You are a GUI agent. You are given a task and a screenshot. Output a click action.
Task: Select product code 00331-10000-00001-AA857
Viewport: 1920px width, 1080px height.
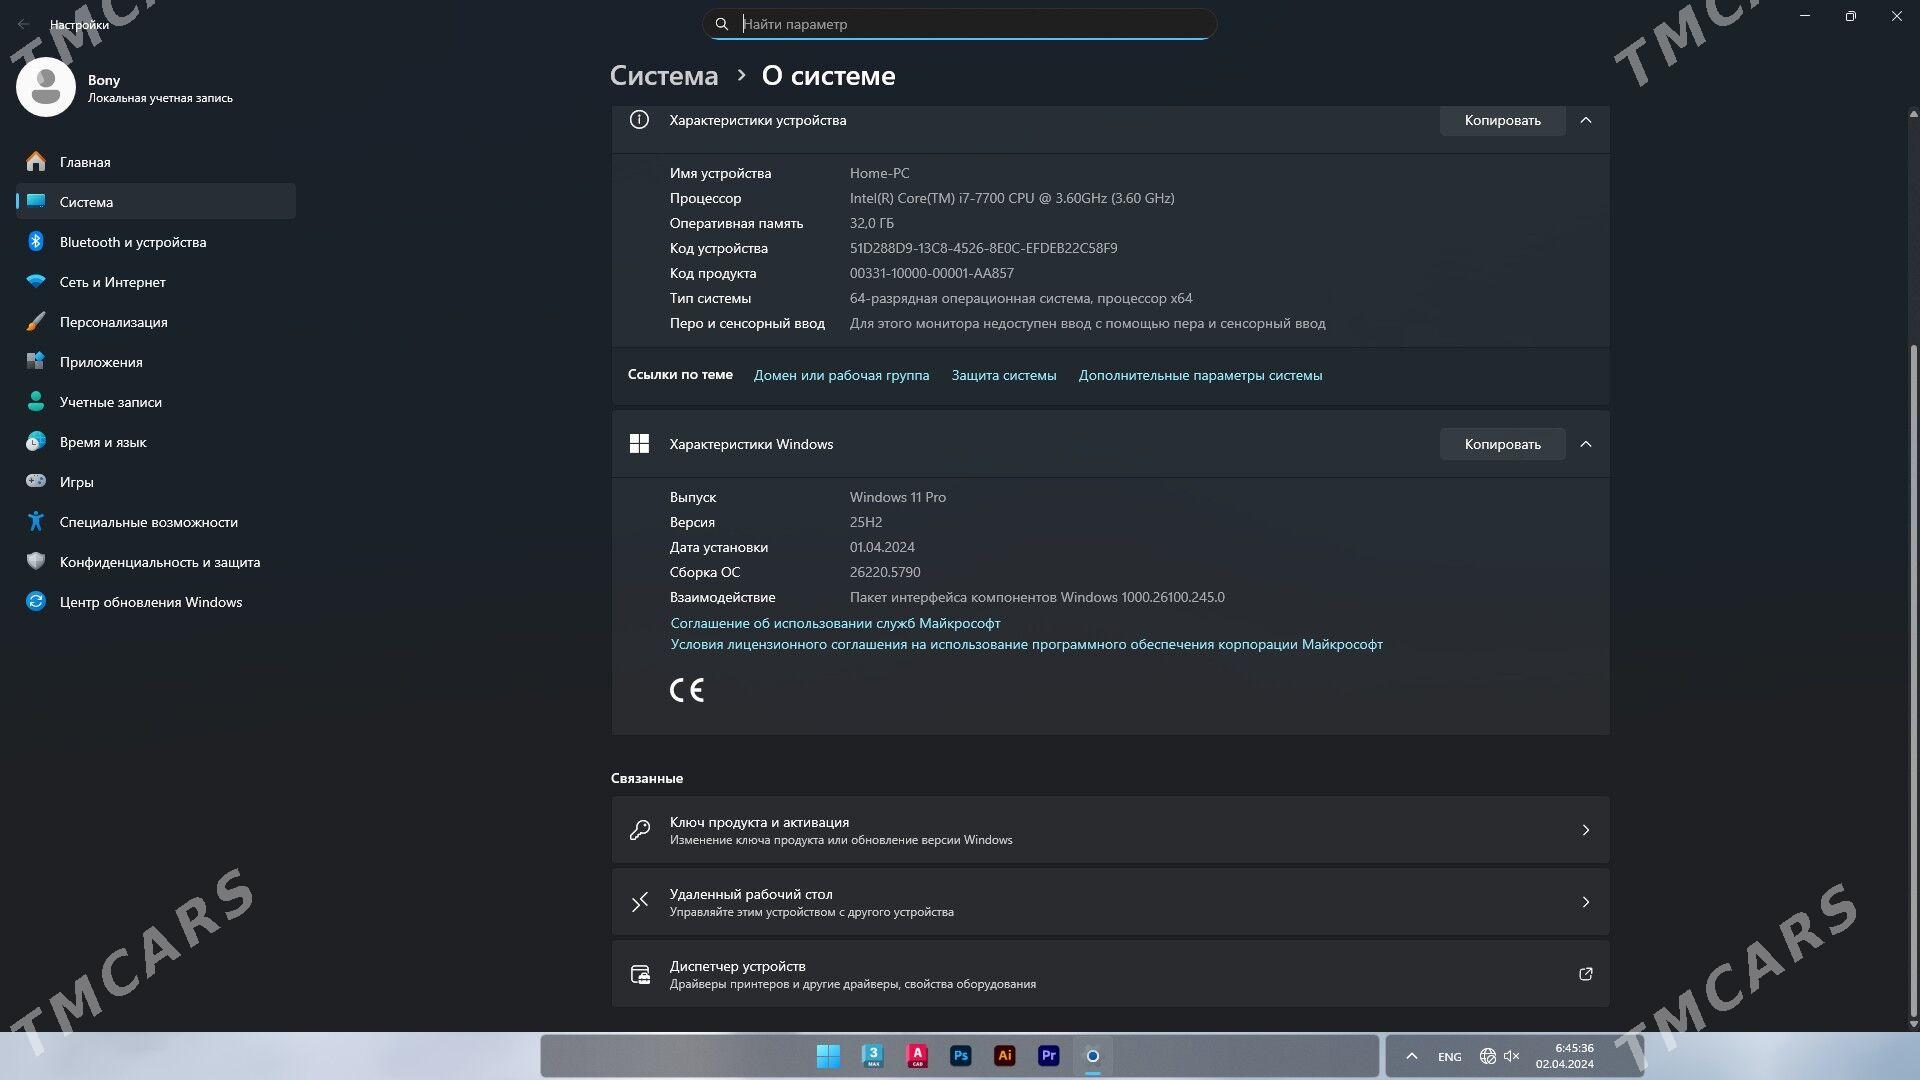932,273
